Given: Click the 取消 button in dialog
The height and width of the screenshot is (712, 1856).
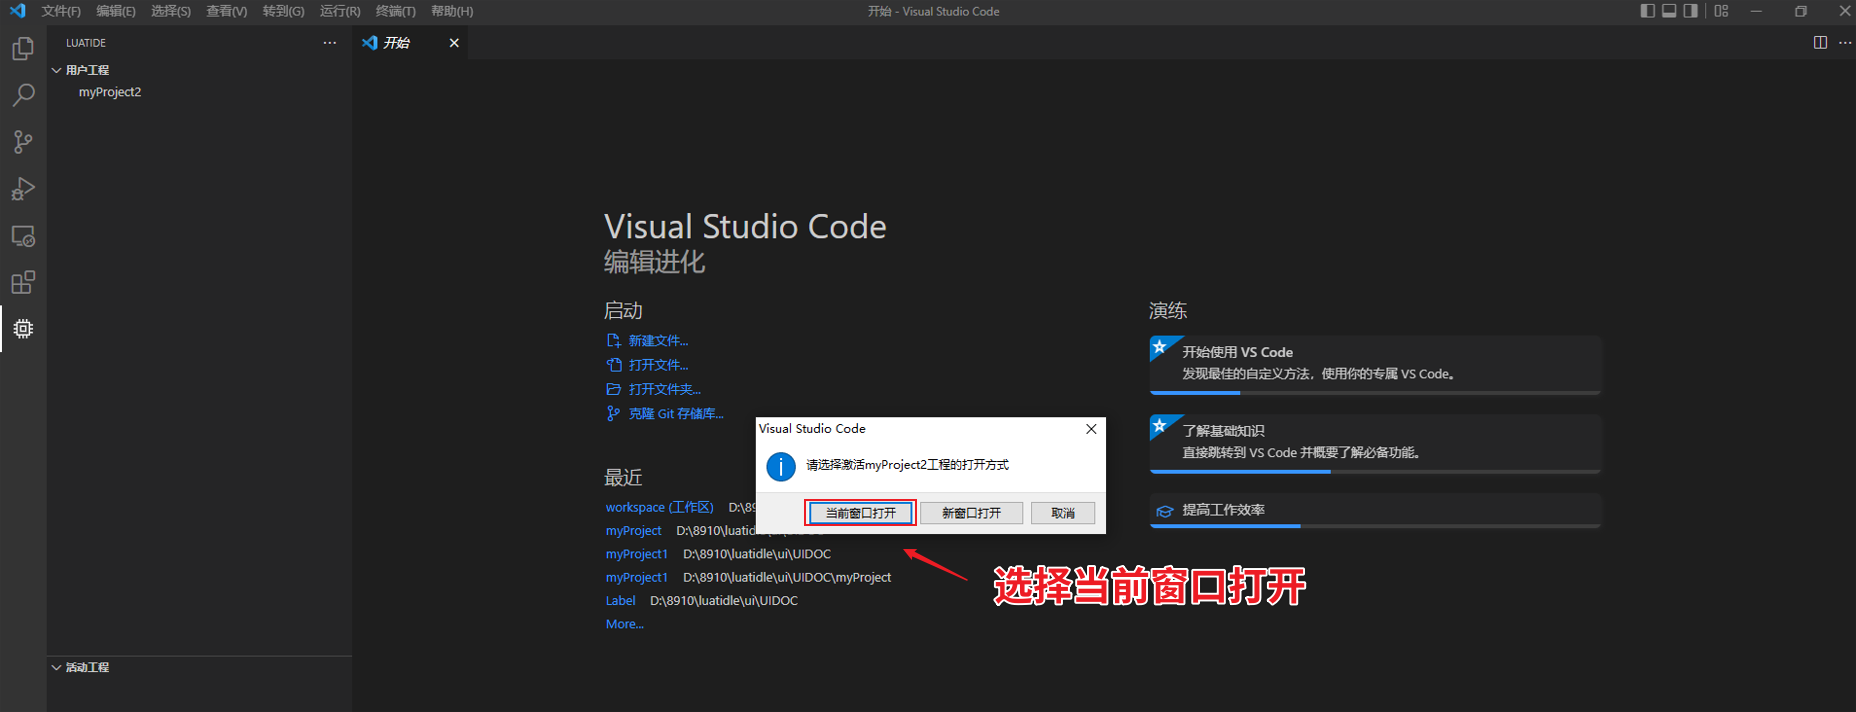Looking at the screenshot, I should [1063, 513].
